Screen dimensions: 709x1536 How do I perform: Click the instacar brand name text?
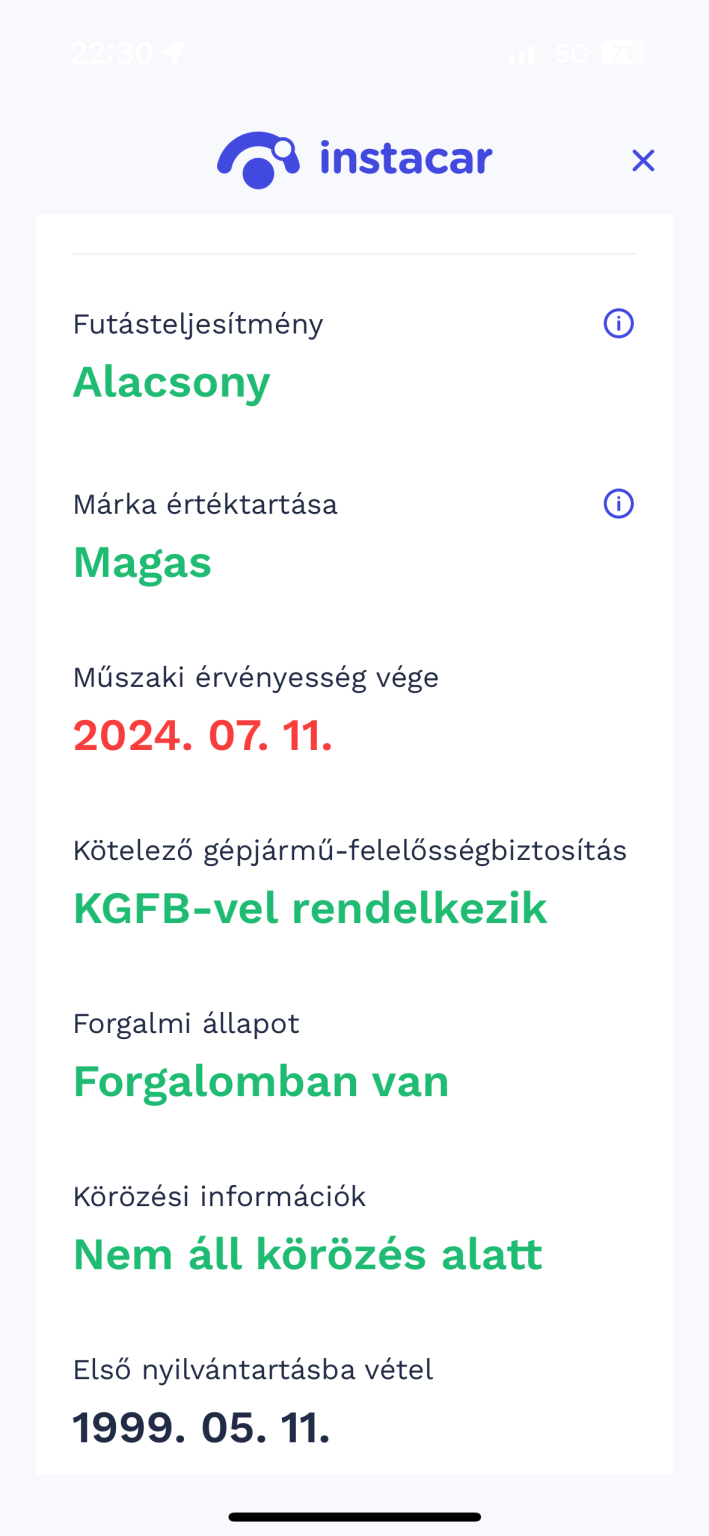pyautogui.click(x=406, y=159)
